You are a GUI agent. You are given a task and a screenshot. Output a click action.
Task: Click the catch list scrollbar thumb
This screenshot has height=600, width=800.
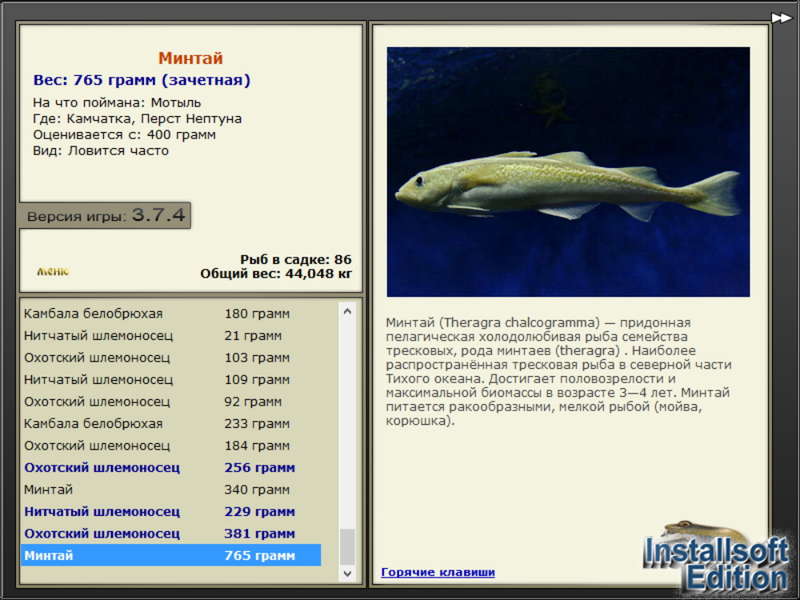coord(347,546)
